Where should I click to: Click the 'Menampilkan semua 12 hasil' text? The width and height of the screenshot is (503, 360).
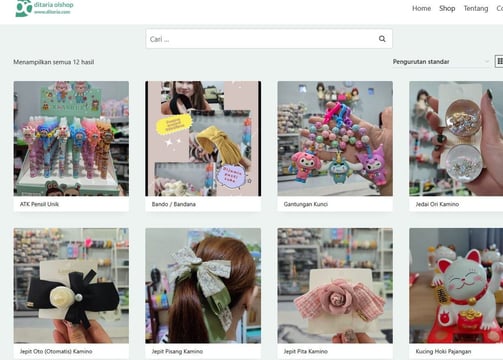coord(54,62)
